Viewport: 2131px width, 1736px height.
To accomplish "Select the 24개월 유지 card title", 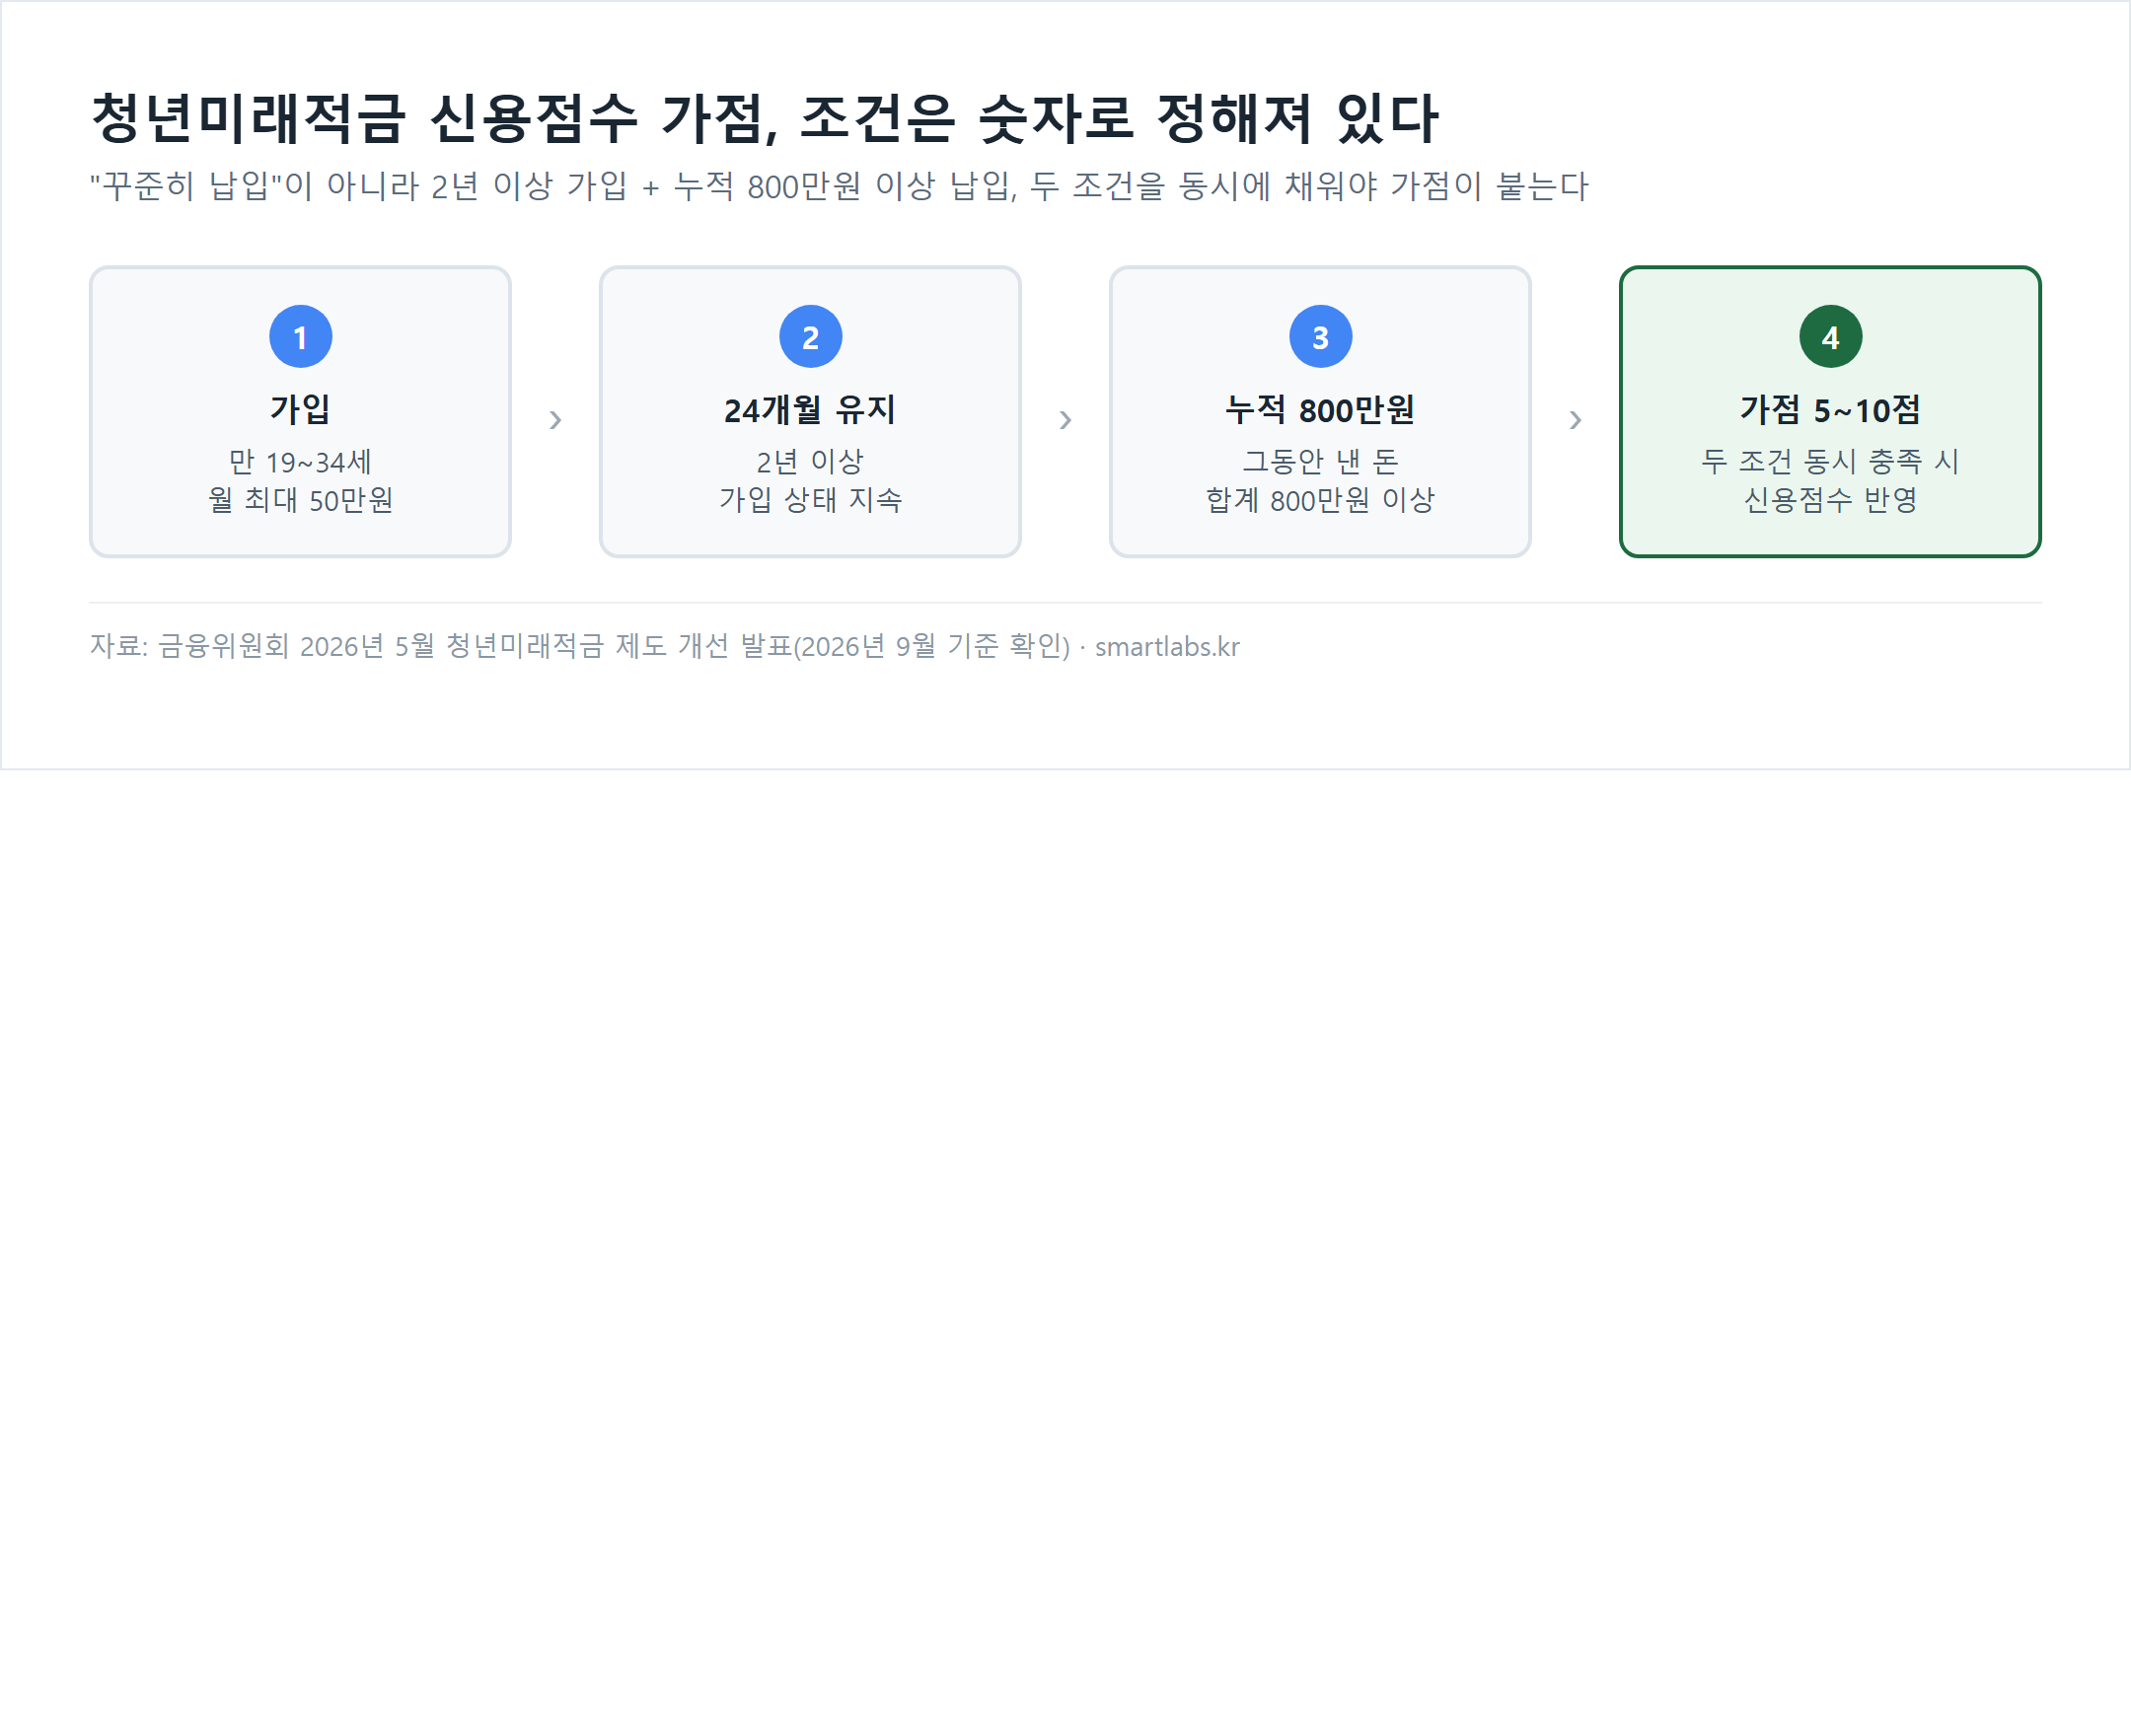I will [810, 409].
